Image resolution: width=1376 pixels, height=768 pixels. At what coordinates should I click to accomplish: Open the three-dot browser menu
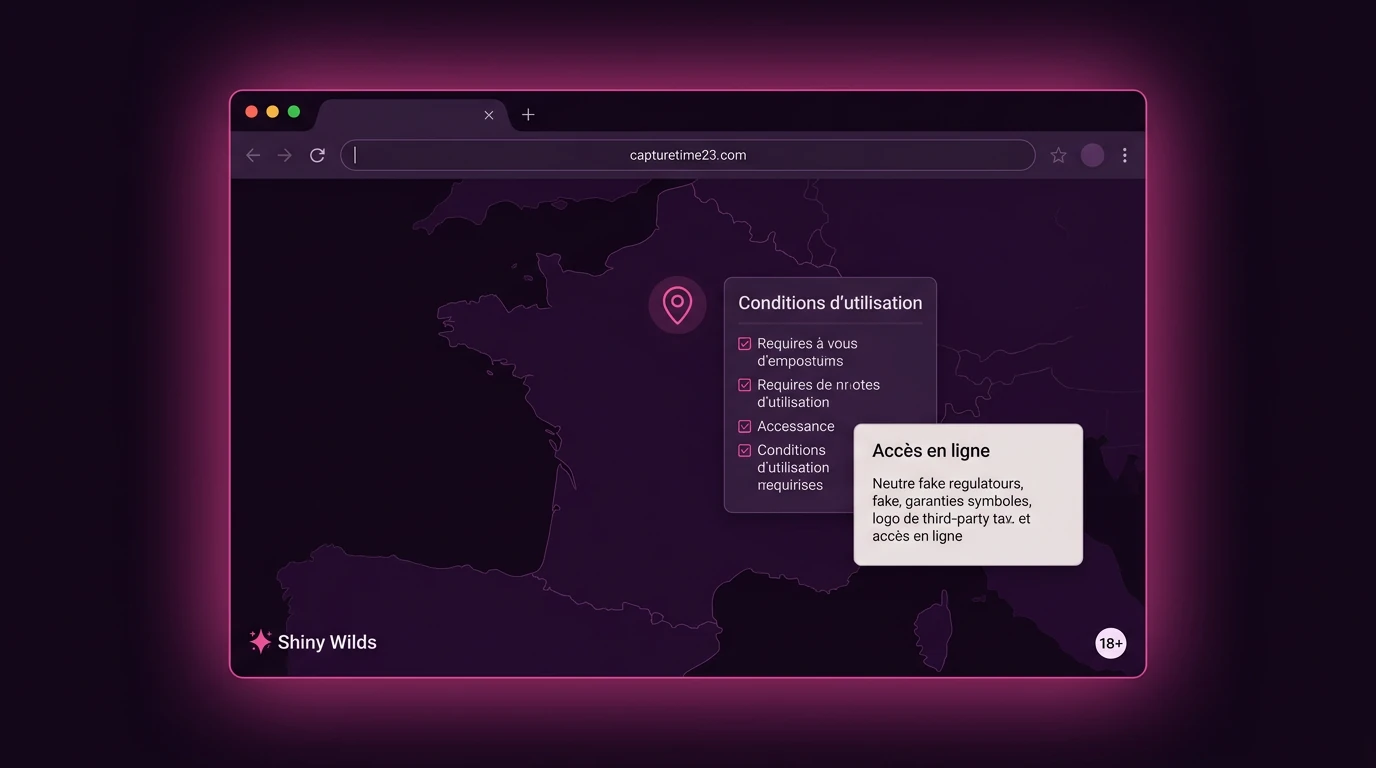click(1125, 155)
